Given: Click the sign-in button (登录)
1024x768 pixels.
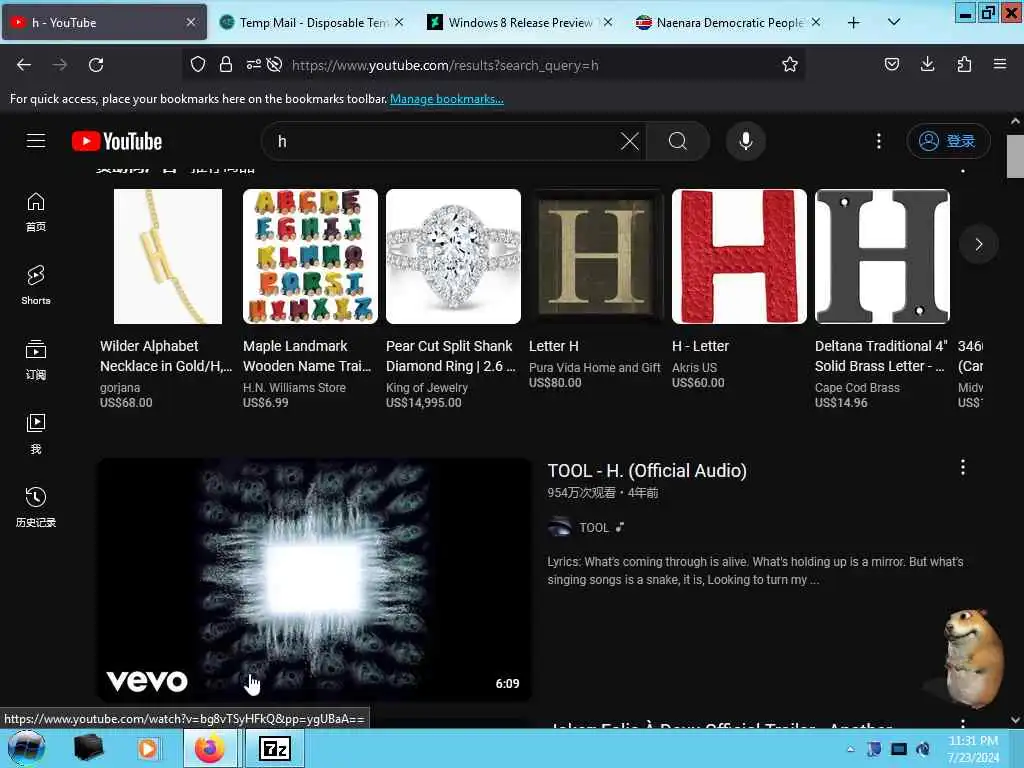Looking at the screenshot, I should point(948,141).
